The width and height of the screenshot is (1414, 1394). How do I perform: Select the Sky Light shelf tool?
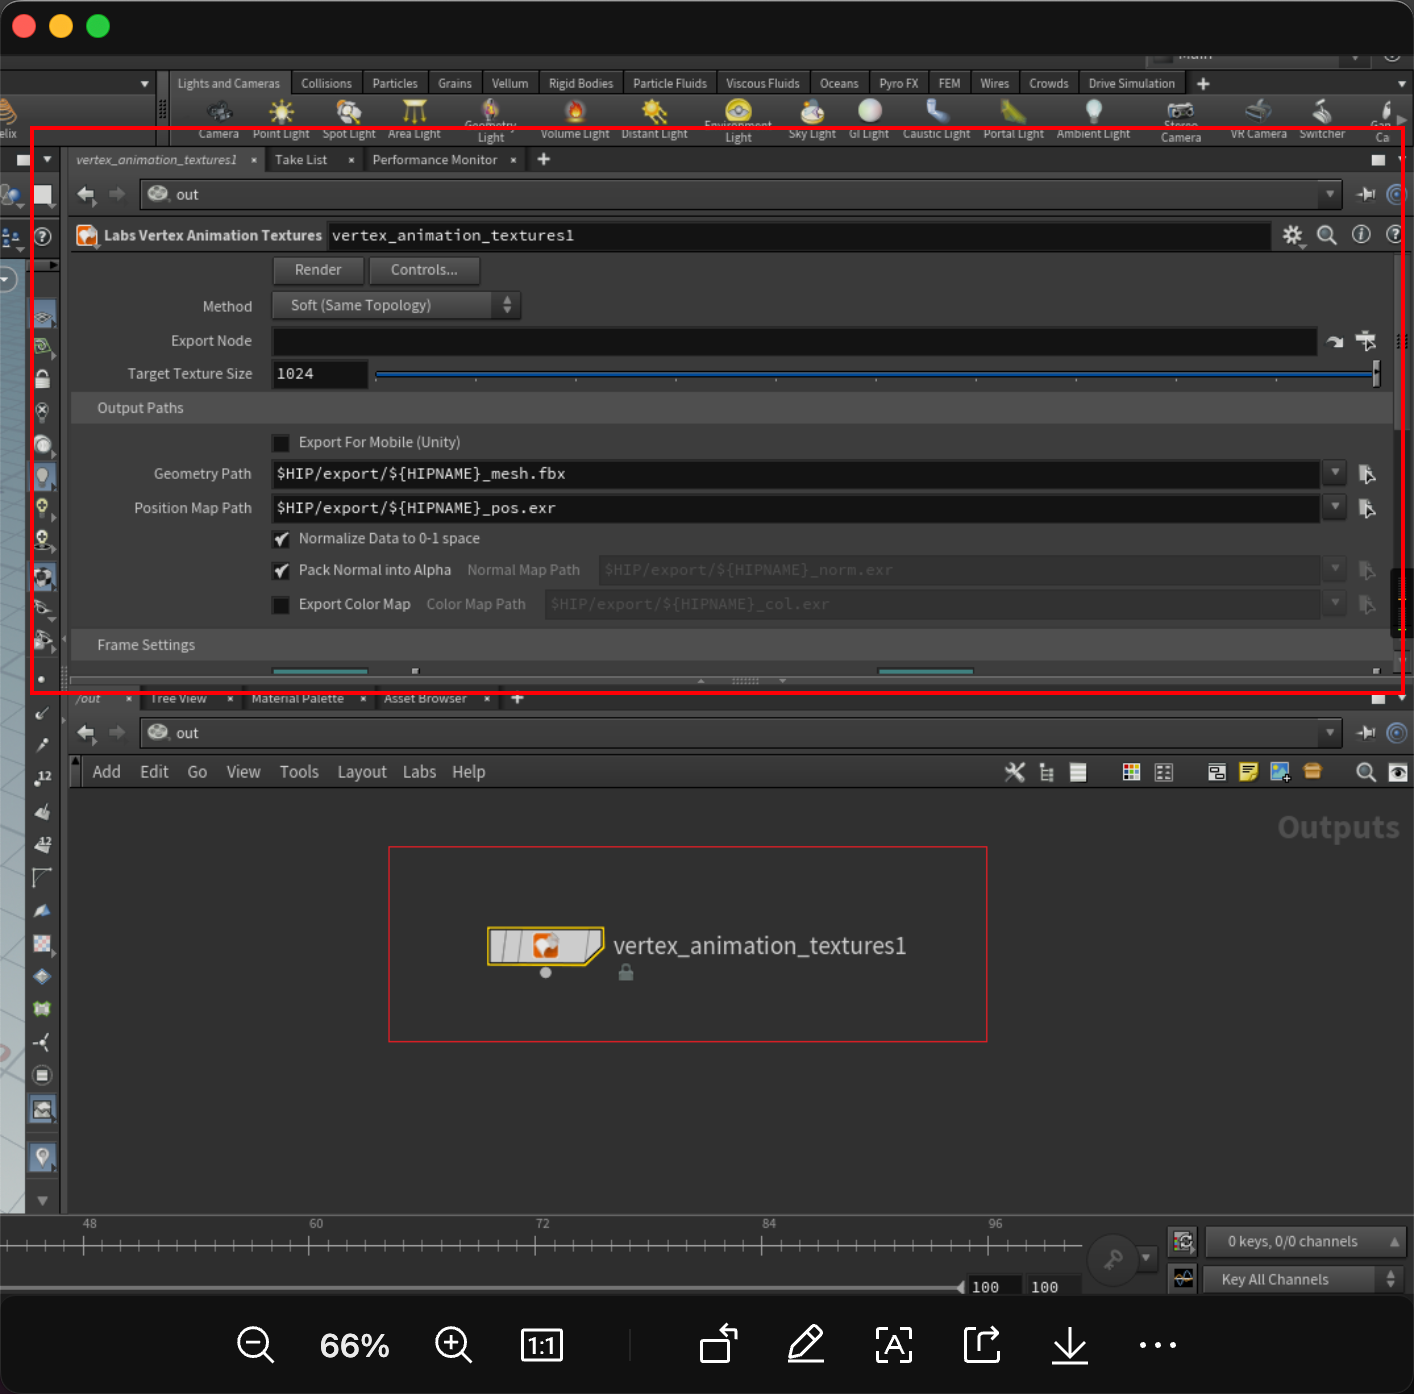[812, 120]
